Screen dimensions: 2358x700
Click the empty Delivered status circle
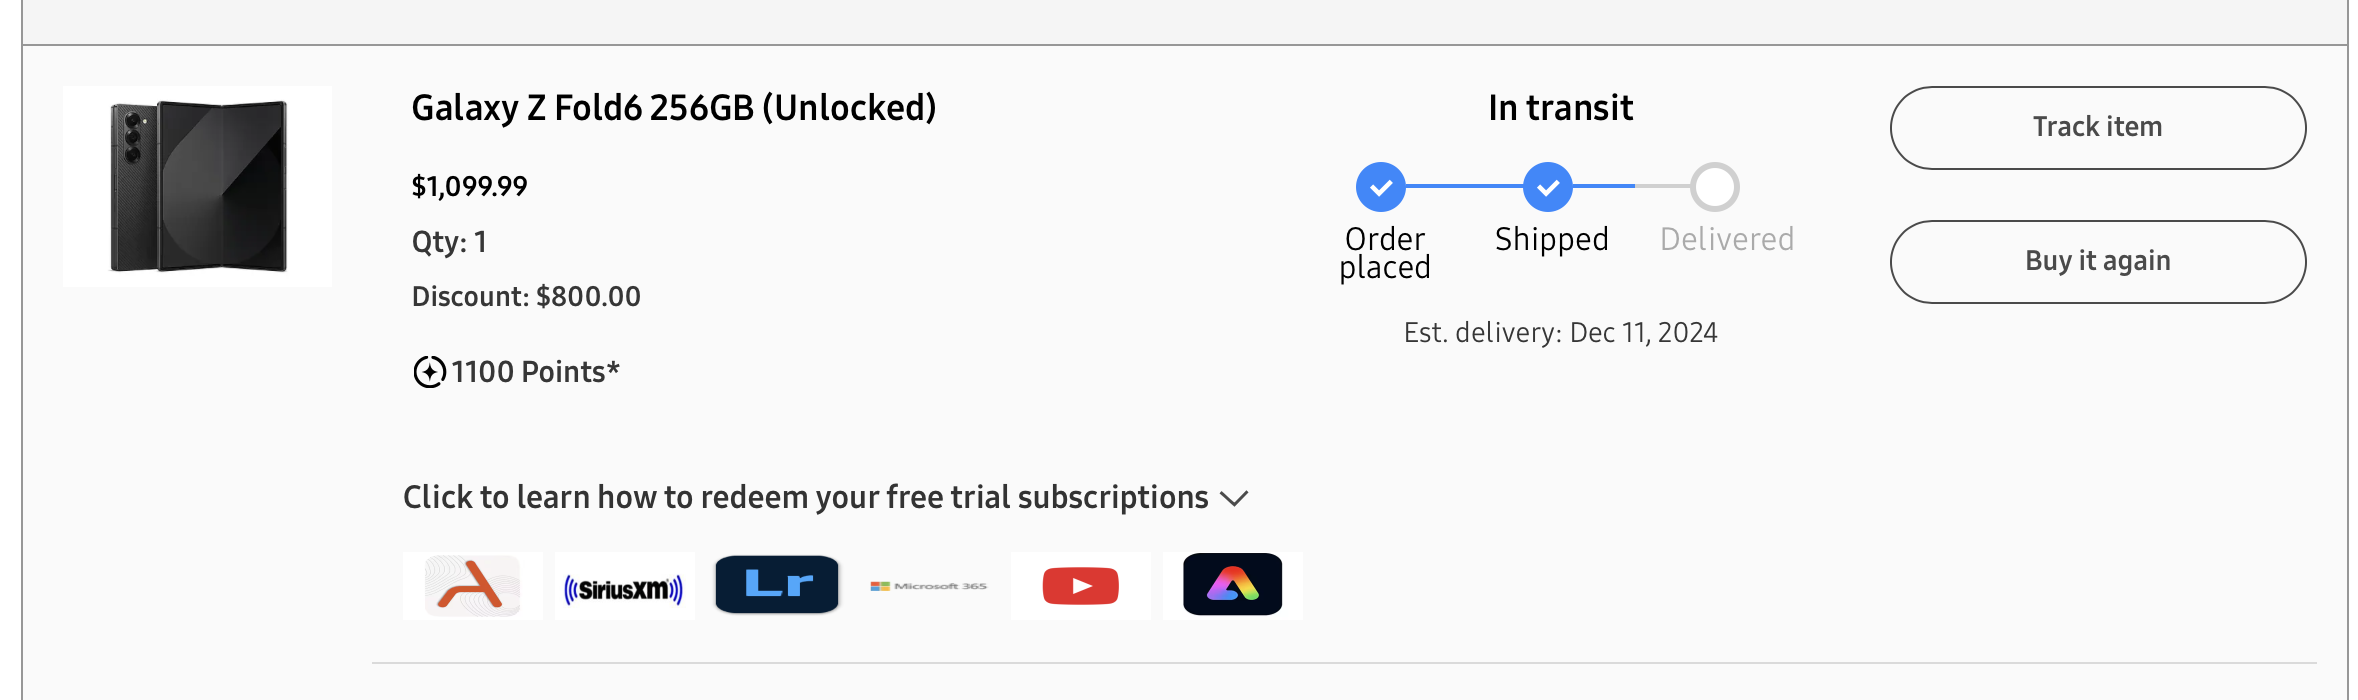[1715, 187]
